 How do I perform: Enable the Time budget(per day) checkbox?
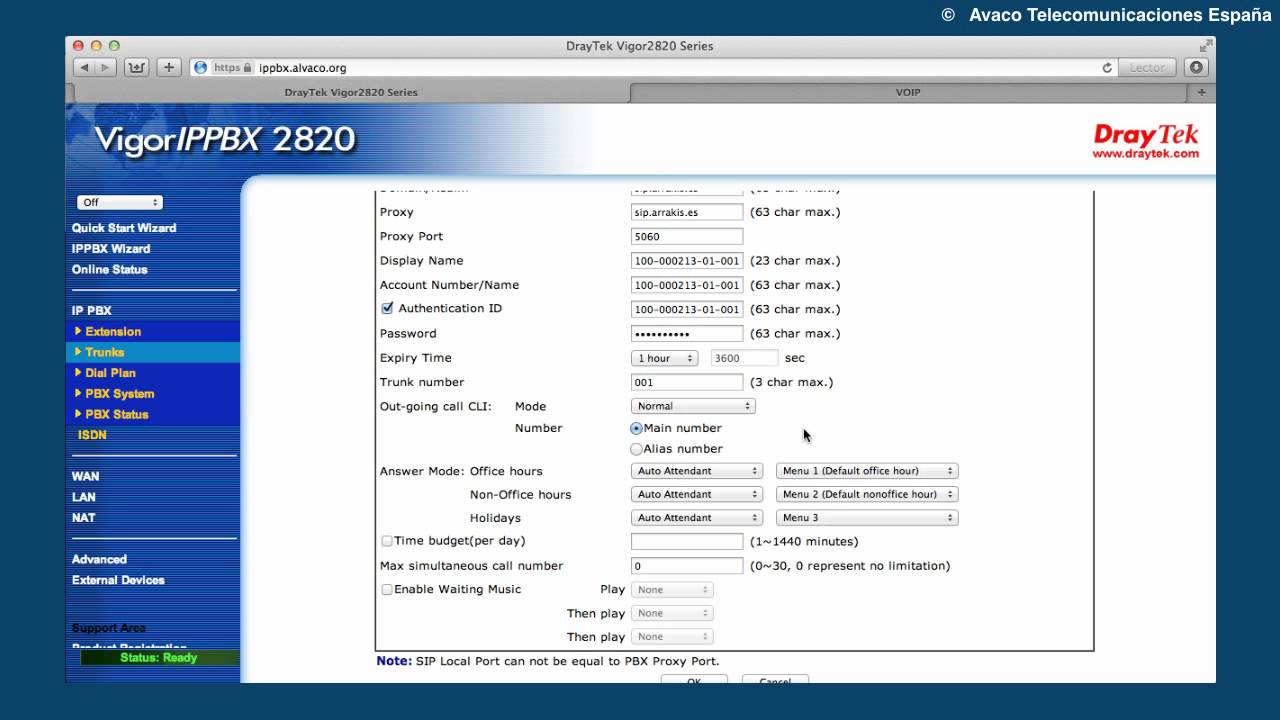tap(387, 541)
